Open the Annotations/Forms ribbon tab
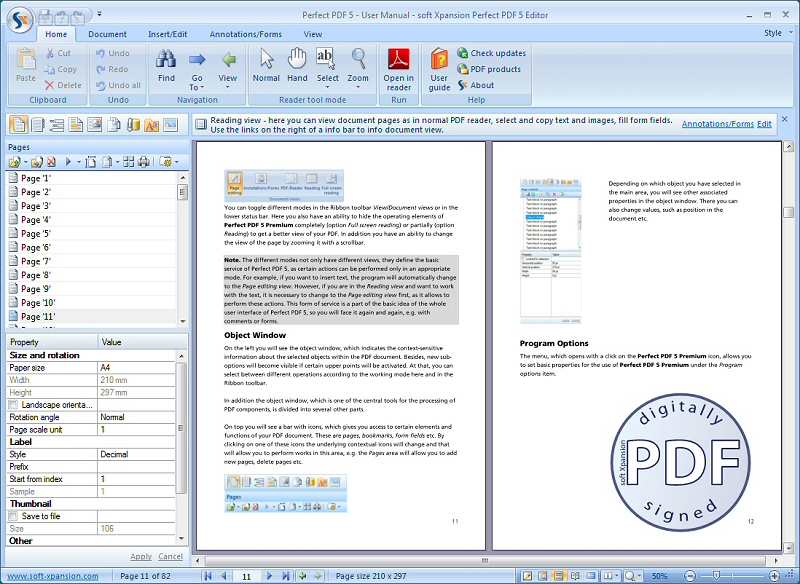 coord(245,34)
